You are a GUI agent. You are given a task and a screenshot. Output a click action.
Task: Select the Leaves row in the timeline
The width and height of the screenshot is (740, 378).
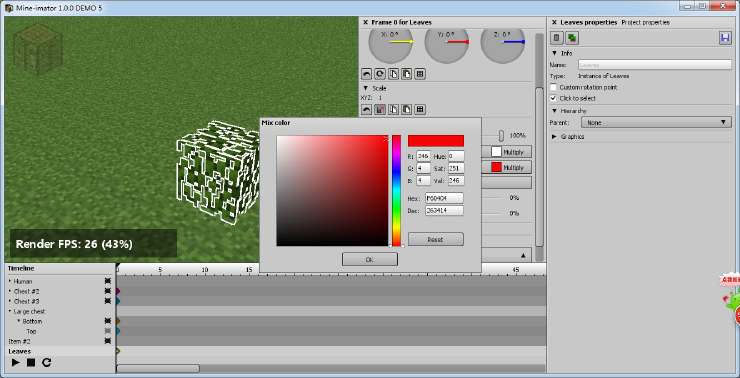(x=60, y=351)
